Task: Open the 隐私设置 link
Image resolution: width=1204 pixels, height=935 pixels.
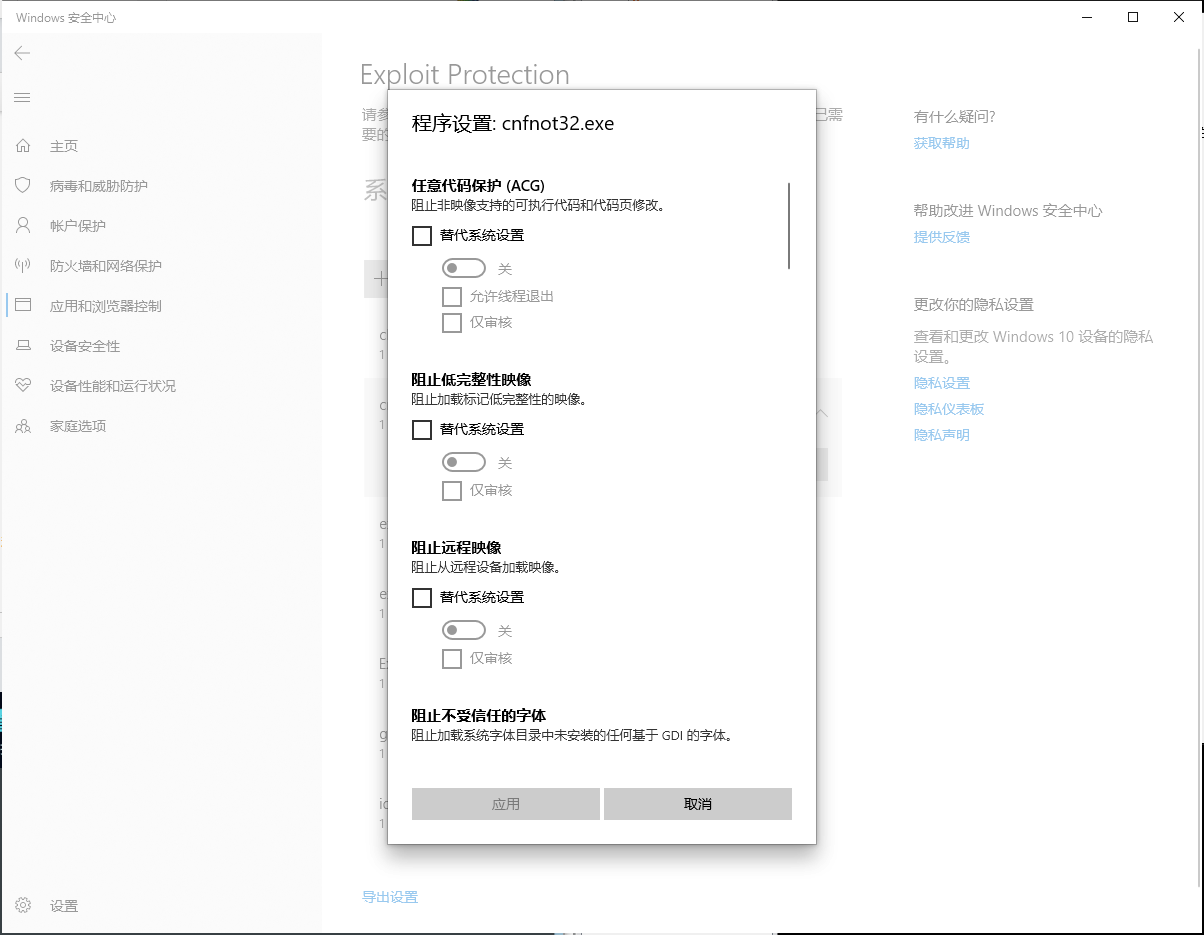Action: [x=942, y=383]
